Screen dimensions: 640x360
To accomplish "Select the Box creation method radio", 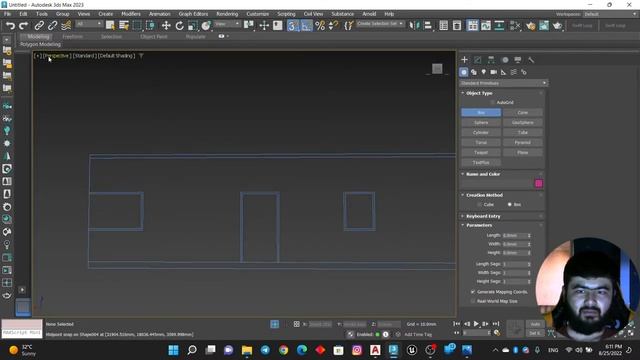I will pyautogui.click(x=509, y=204).
